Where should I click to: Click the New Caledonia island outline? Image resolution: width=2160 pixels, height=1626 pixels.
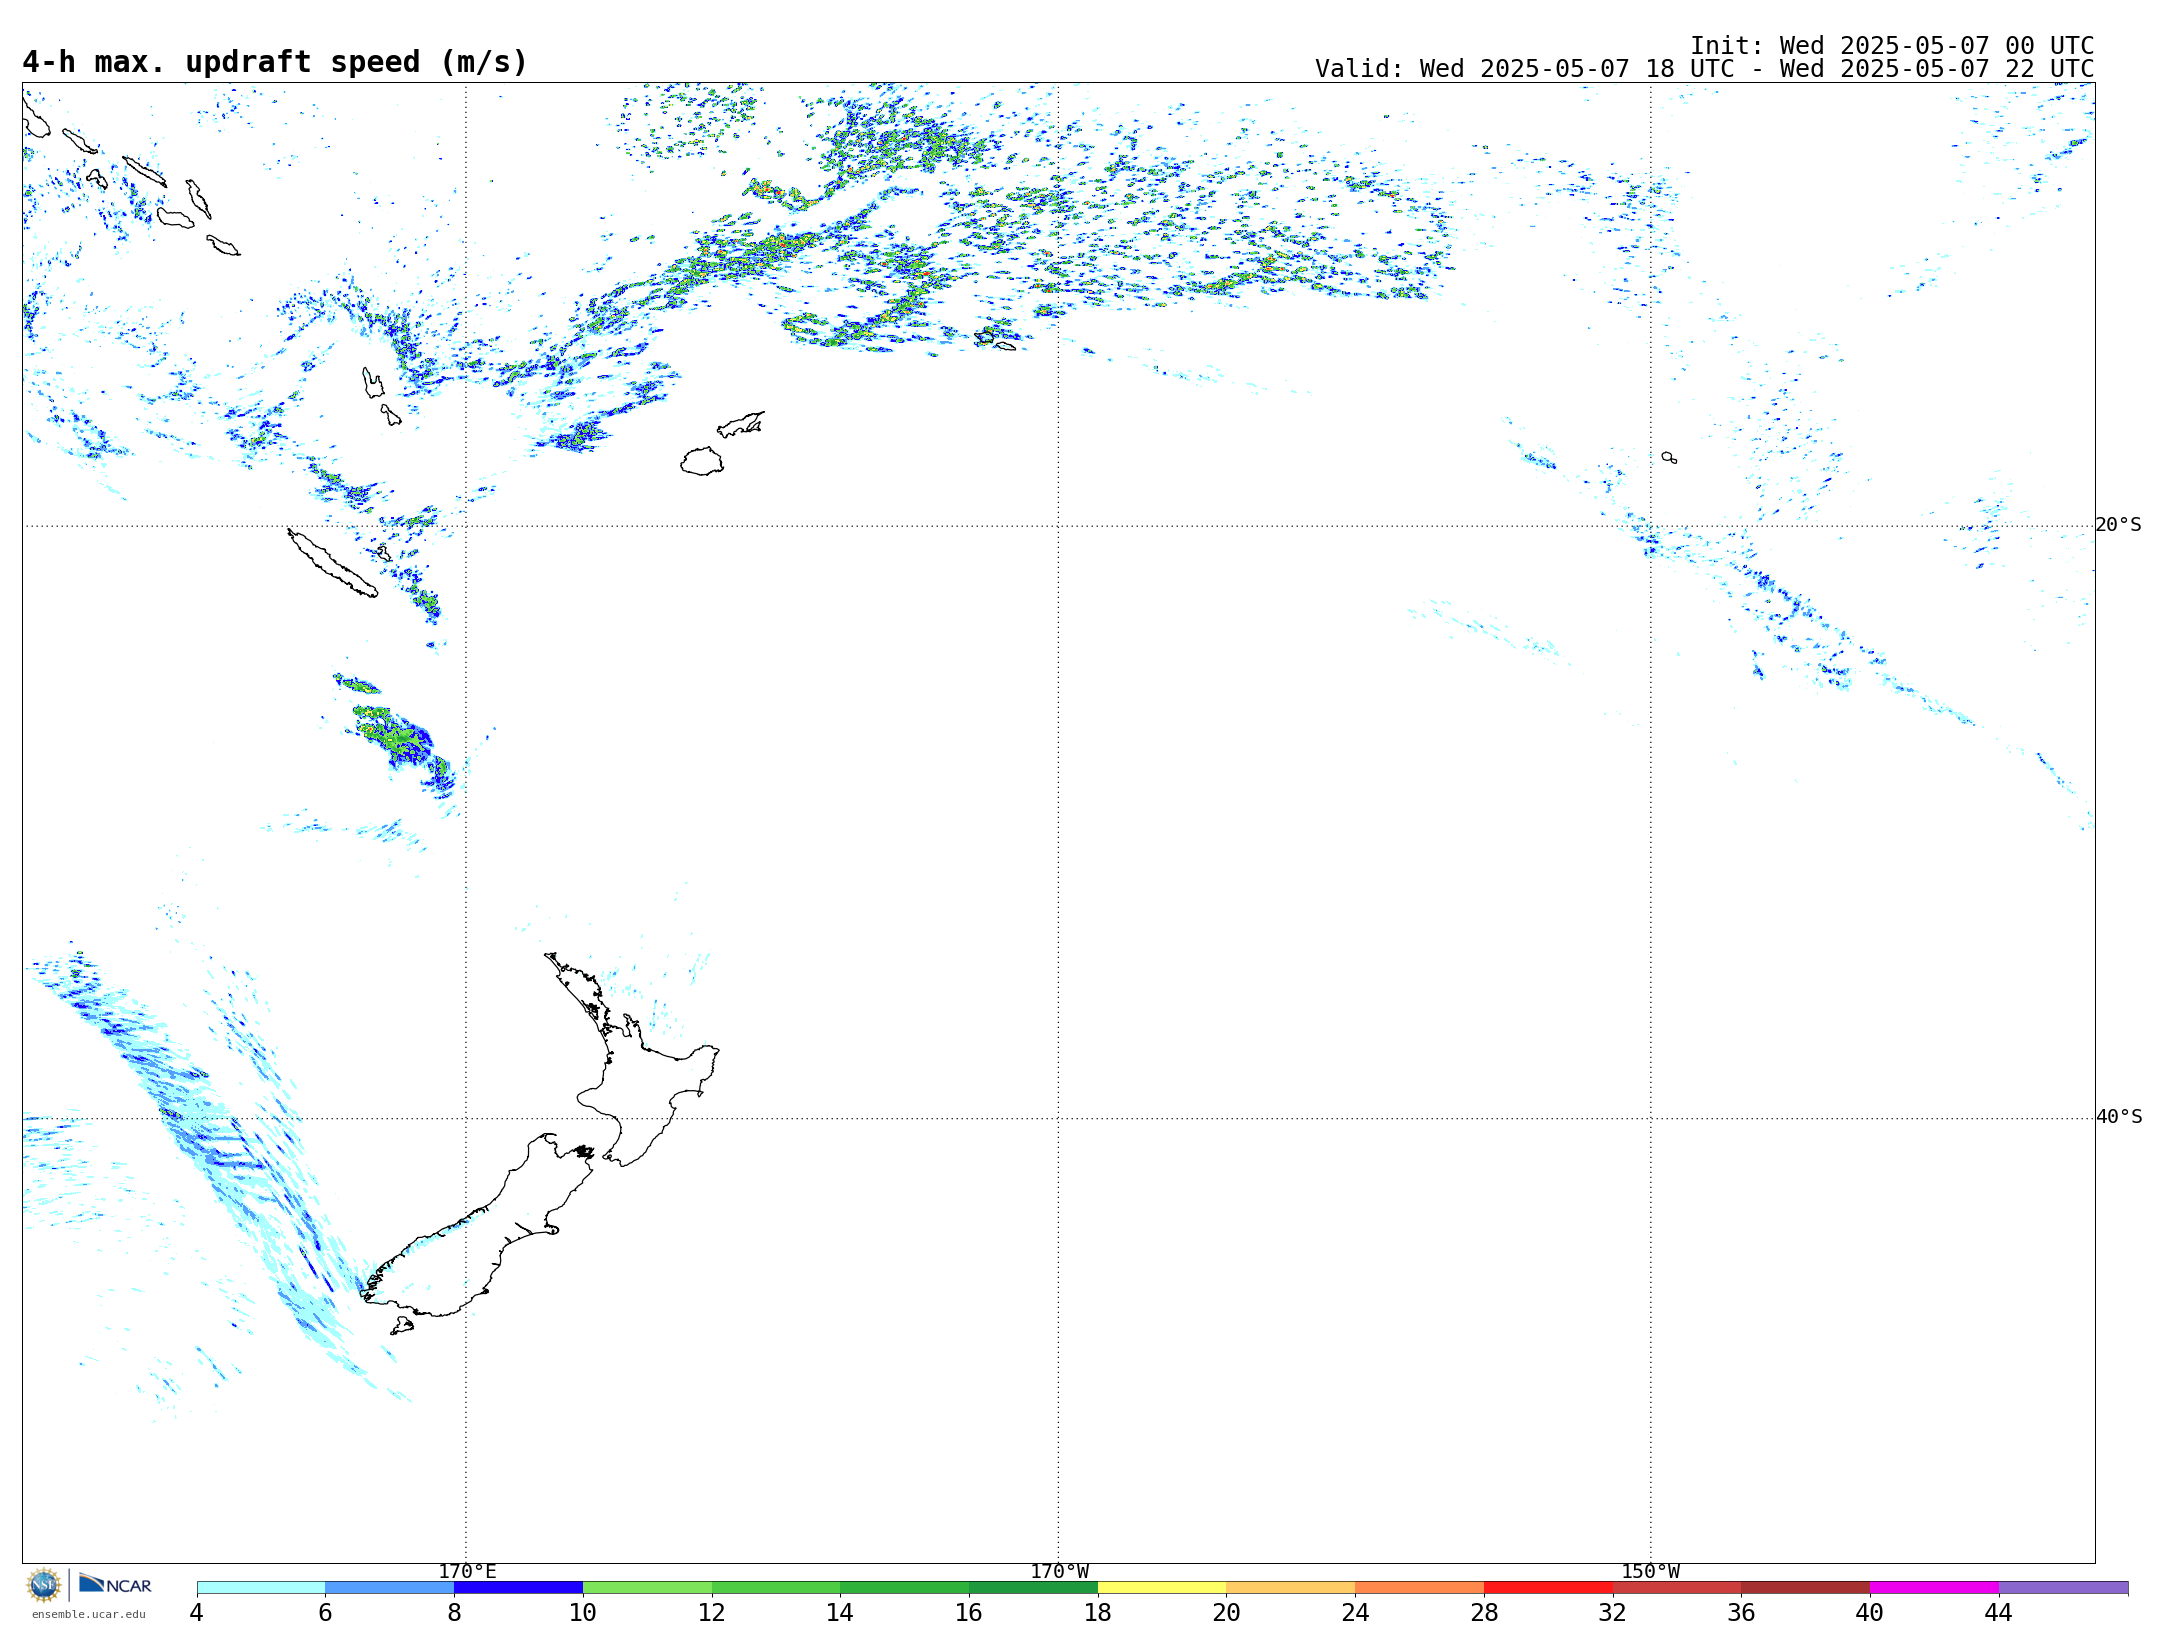[332, 564]
